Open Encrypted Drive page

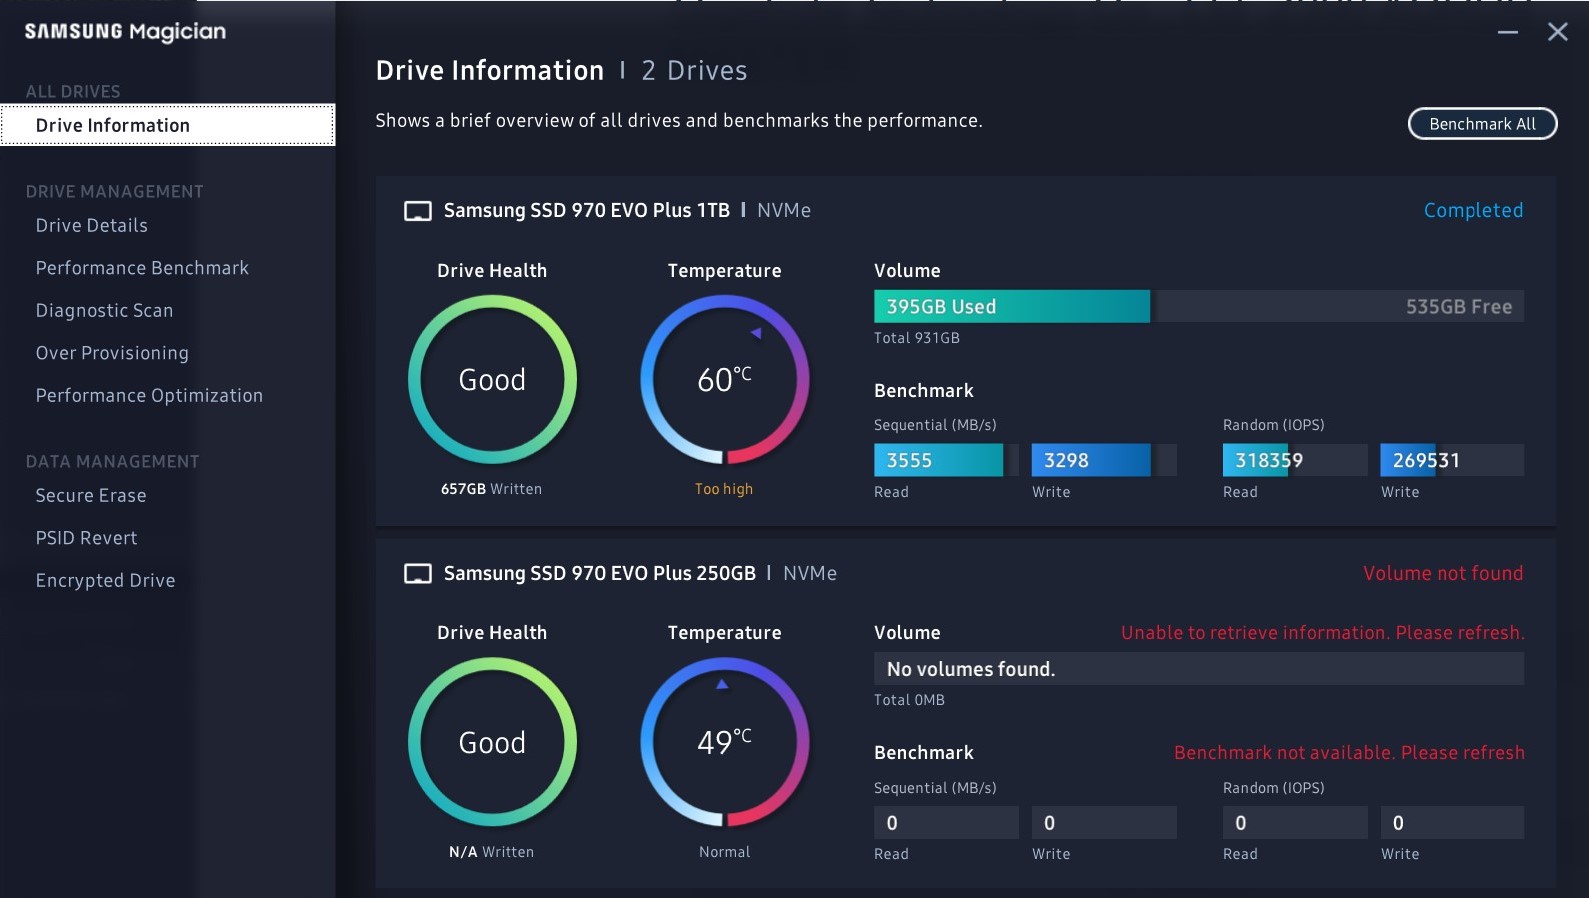(105, 581)
